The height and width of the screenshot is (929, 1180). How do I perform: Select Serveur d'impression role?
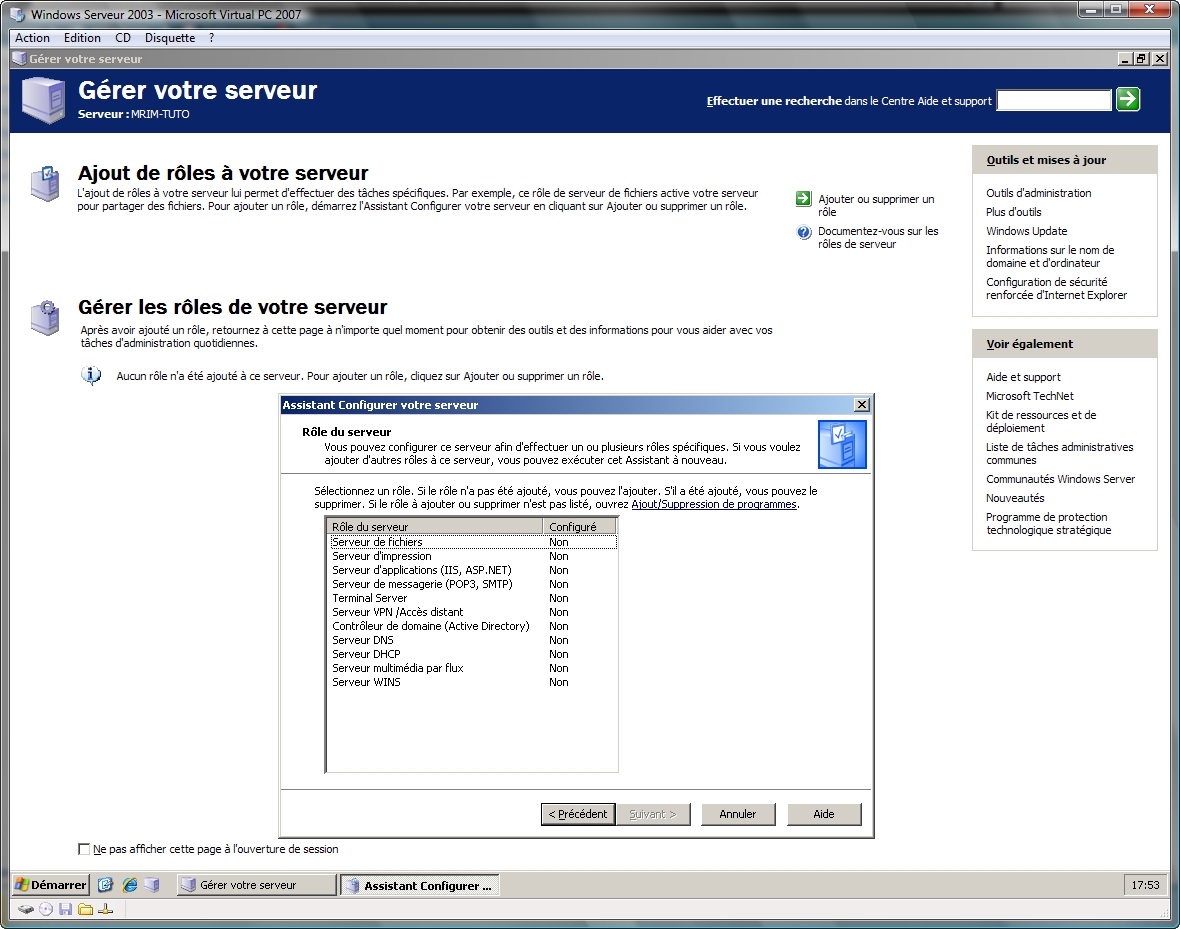473,556
